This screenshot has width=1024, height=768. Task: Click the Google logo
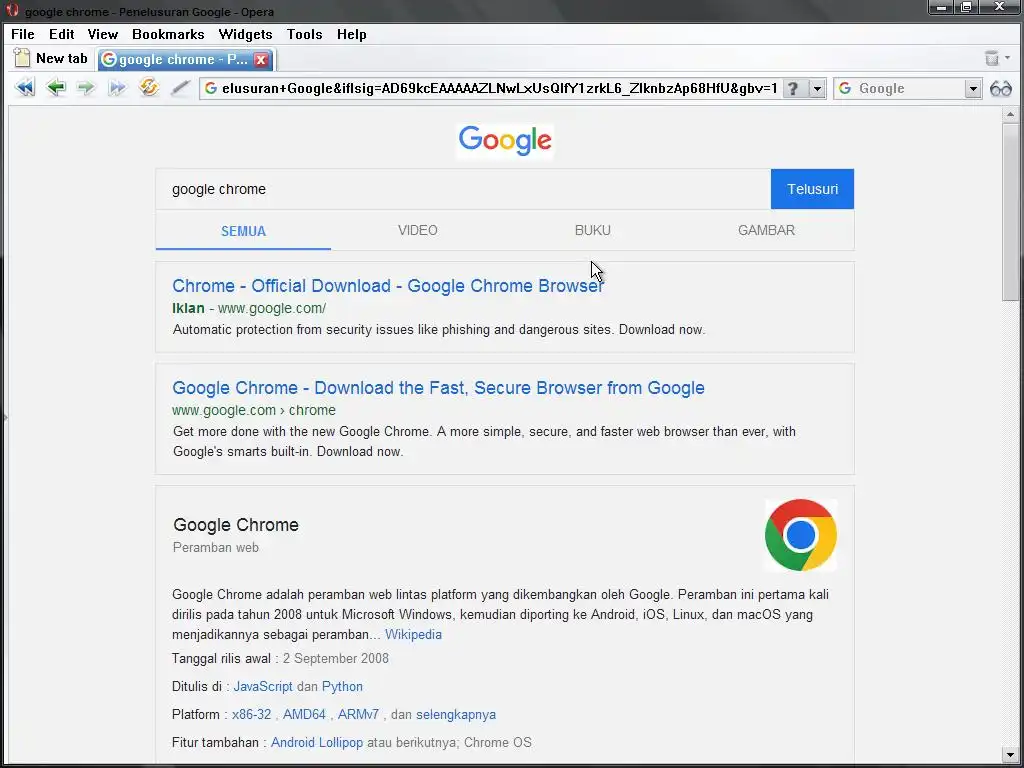click(505, 140)
